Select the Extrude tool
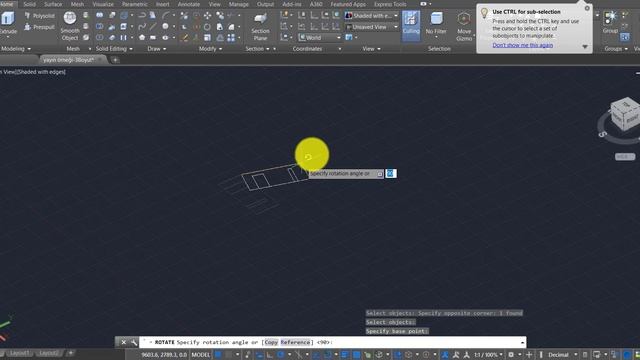The width and height of the screenshot is (640, 360). pos(7,23)
